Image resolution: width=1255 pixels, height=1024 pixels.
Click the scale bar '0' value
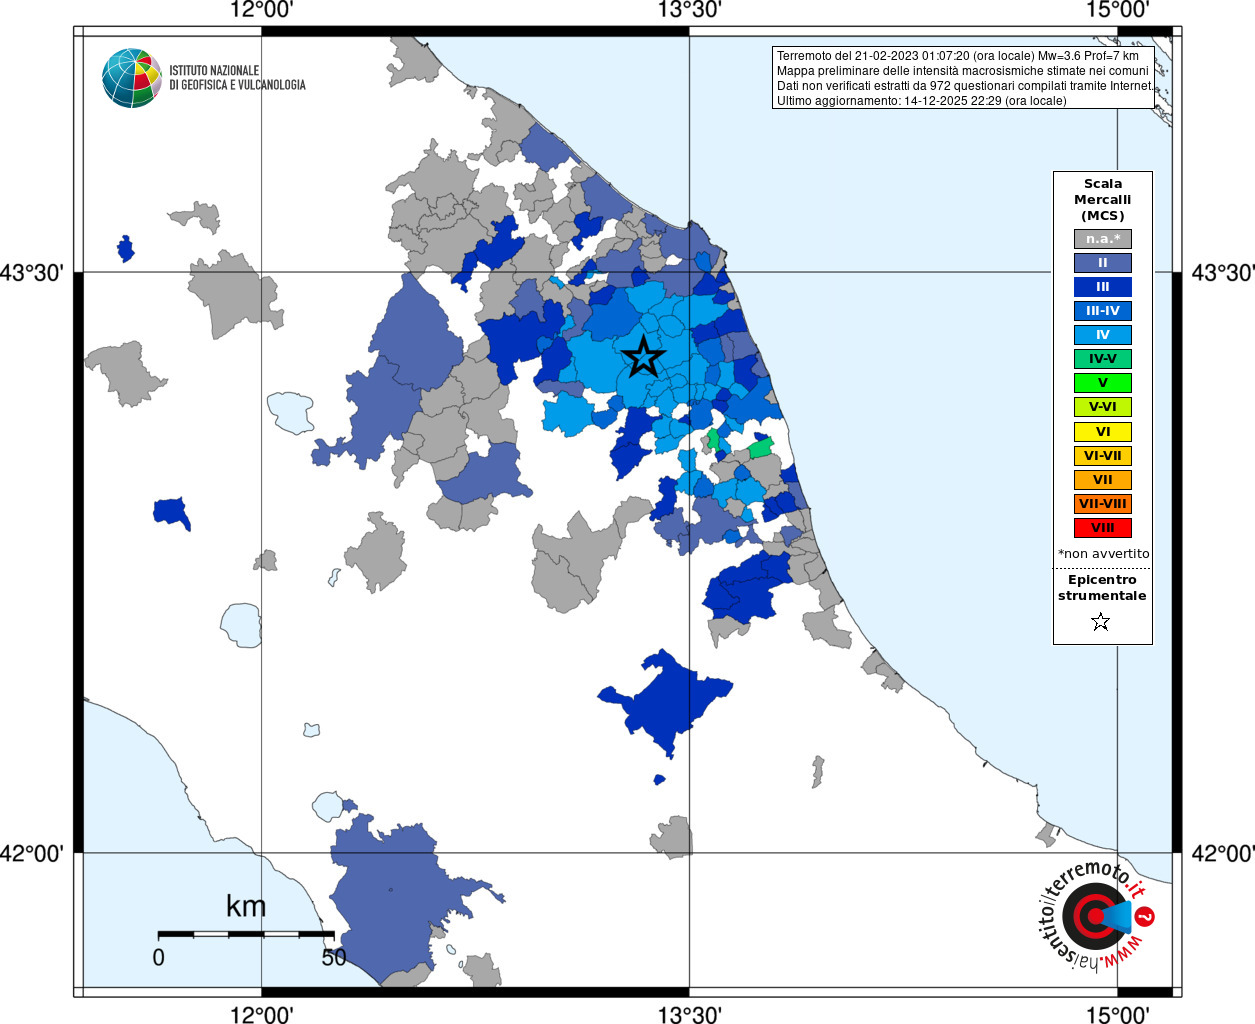[158, 957]
